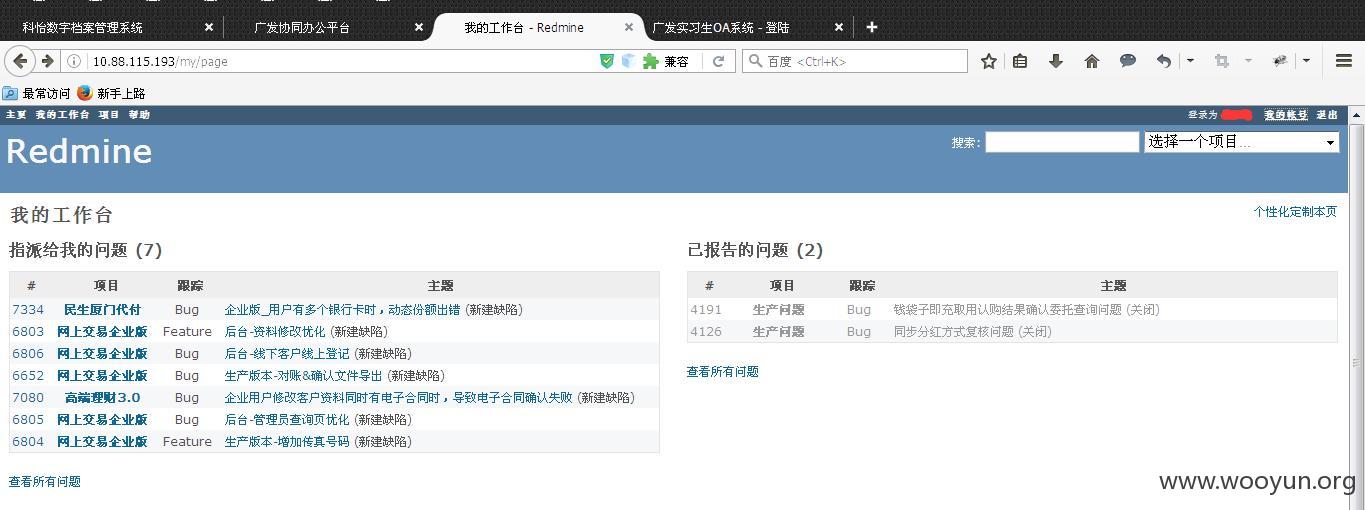Click the page vertical scrollbar
Screen dimensions: 1365x510
click(1357, 308)
